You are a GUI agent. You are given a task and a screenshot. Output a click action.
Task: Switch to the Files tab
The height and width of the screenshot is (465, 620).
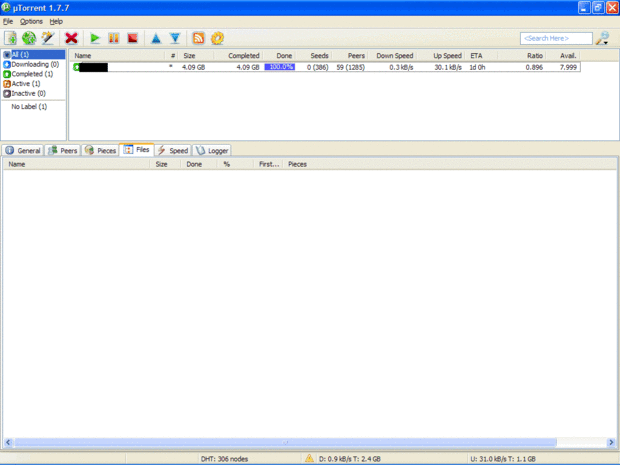(x=136, y=150)
